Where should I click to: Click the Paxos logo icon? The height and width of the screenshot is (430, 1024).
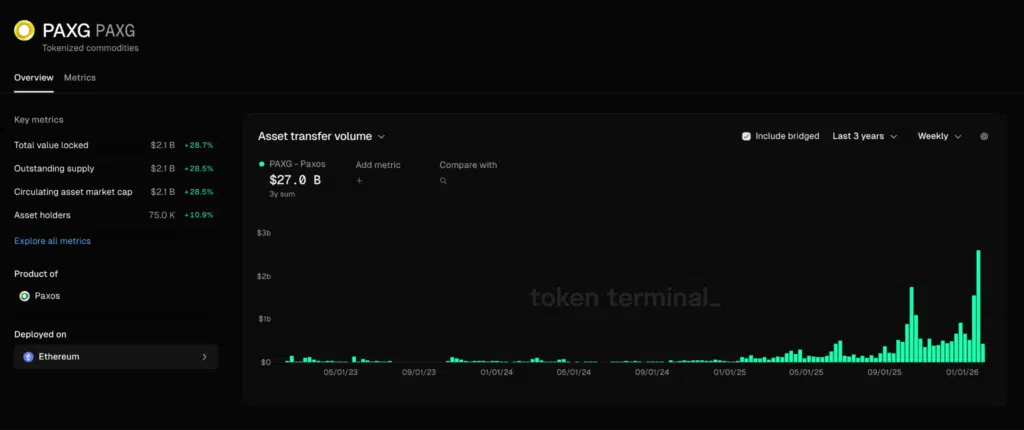[x=24, y=296]
